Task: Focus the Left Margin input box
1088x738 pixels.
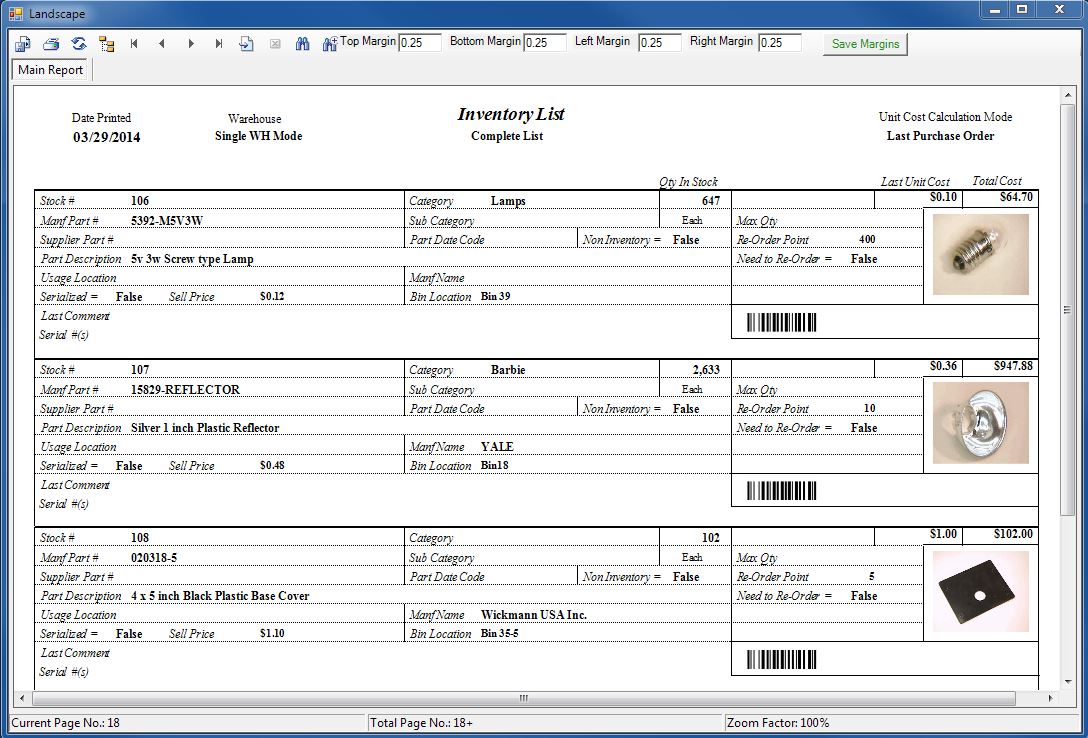Action: [x=659, y=43]
